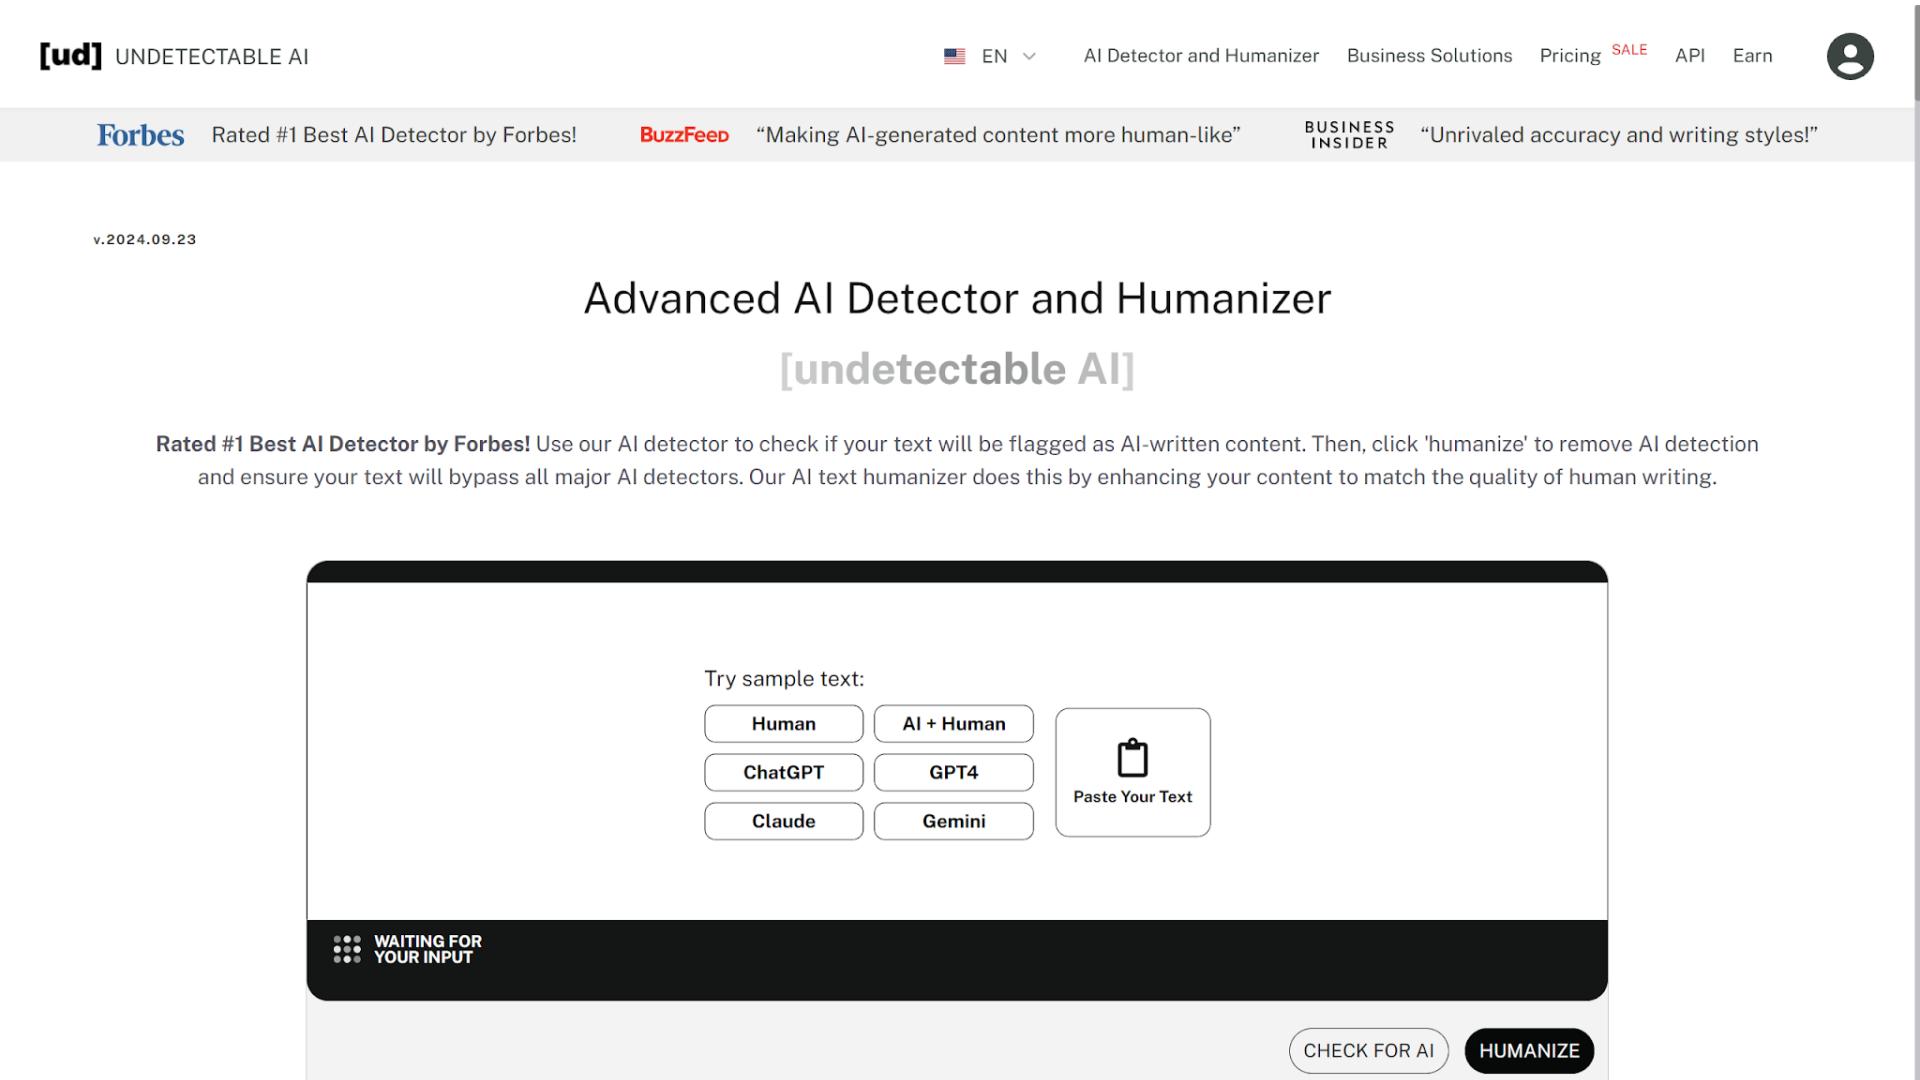Open the Earn link in header
Viewport: 1920px width, 1080px height.
(x=1751, y=56)
